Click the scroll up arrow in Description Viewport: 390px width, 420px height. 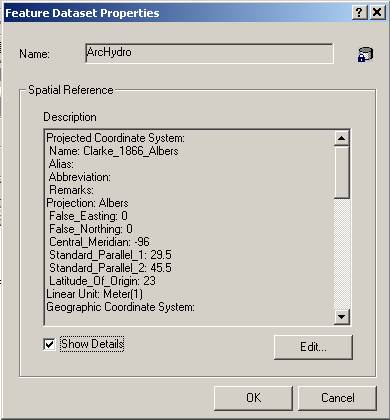point(342,138)
